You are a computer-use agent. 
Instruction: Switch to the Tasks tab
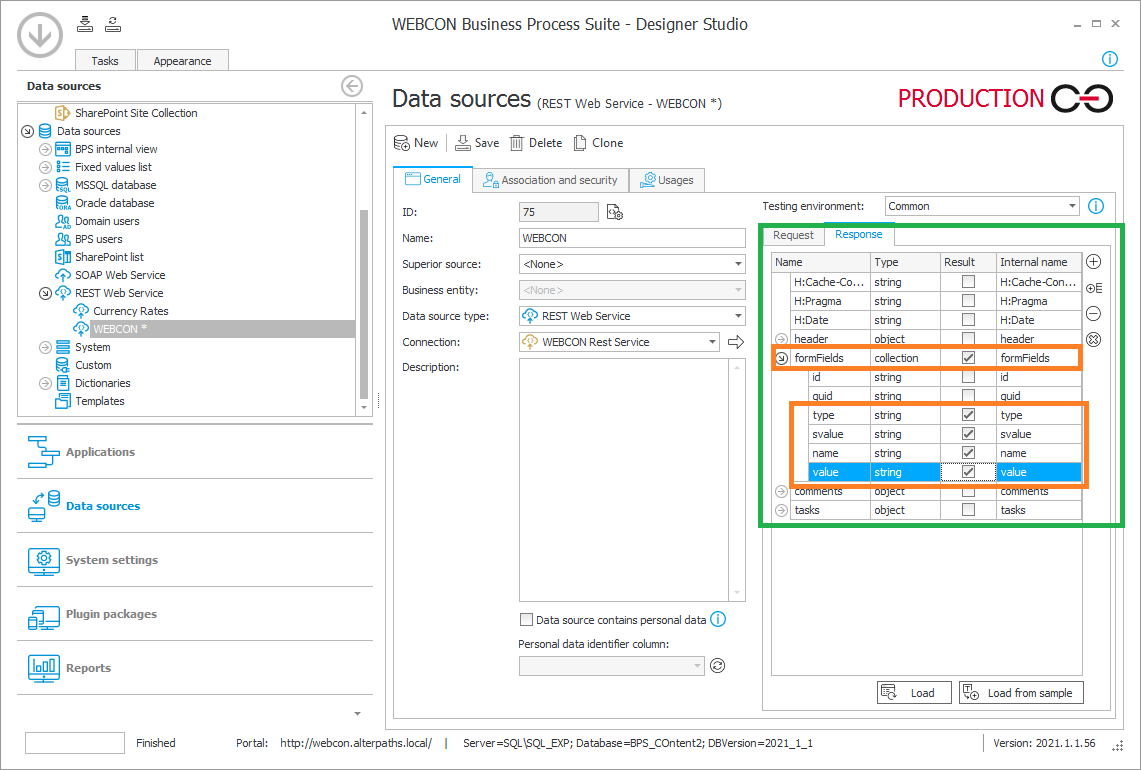point(105,60)
